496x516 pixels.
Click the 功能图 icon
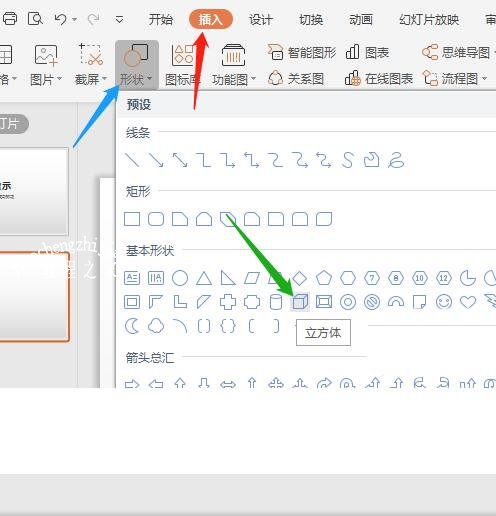click(233, 55)
